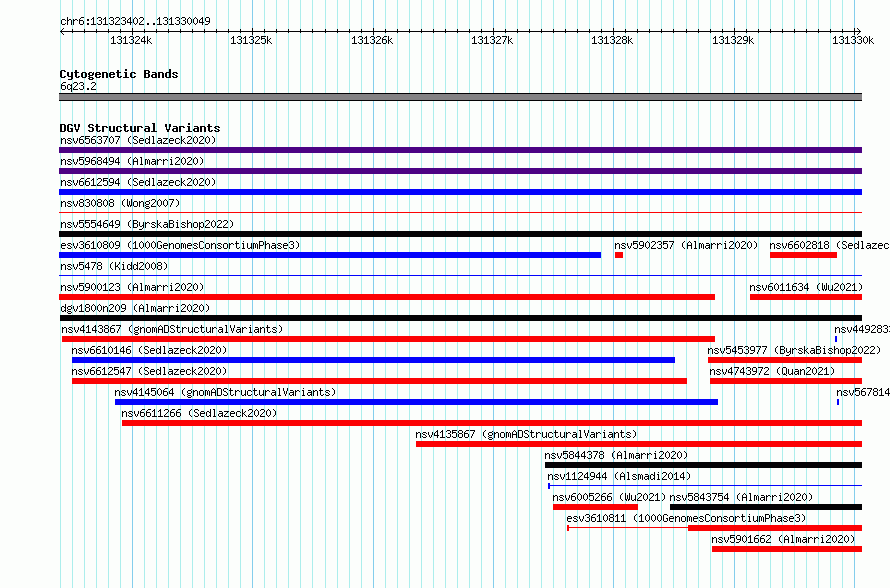Select the blue nsv6610146 variant bar
This screenshot has width=890, height=588.
coord(373,360)
